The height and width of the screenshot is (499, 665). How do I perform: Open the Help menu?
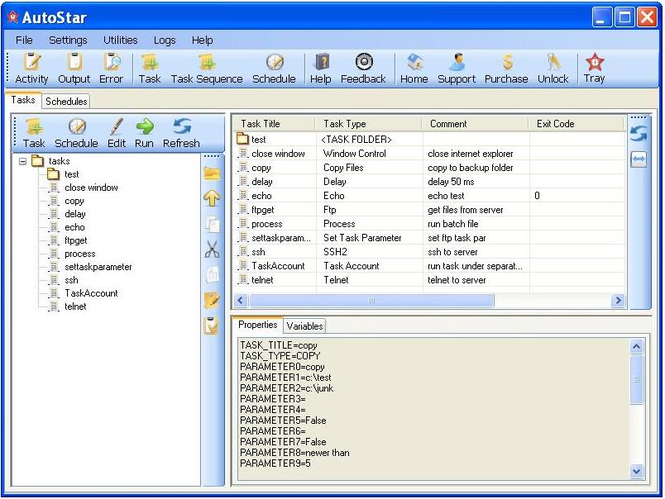(202, 40)
